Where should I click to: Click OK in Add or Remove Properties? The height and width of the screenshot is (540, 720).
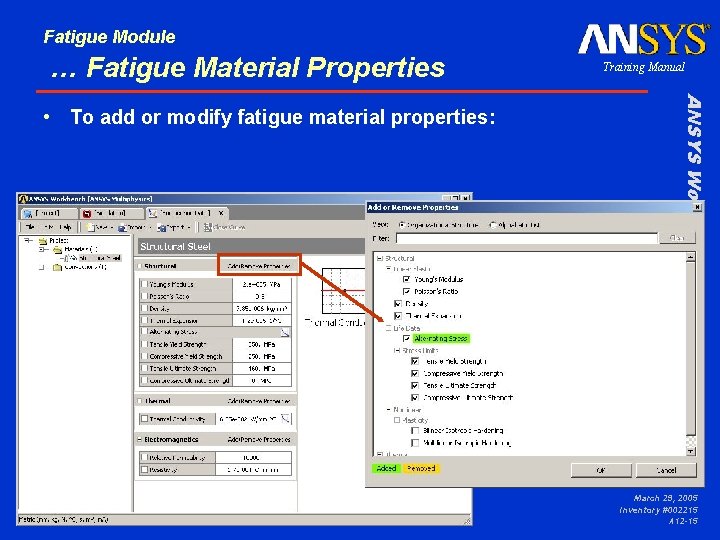[601, 470]
